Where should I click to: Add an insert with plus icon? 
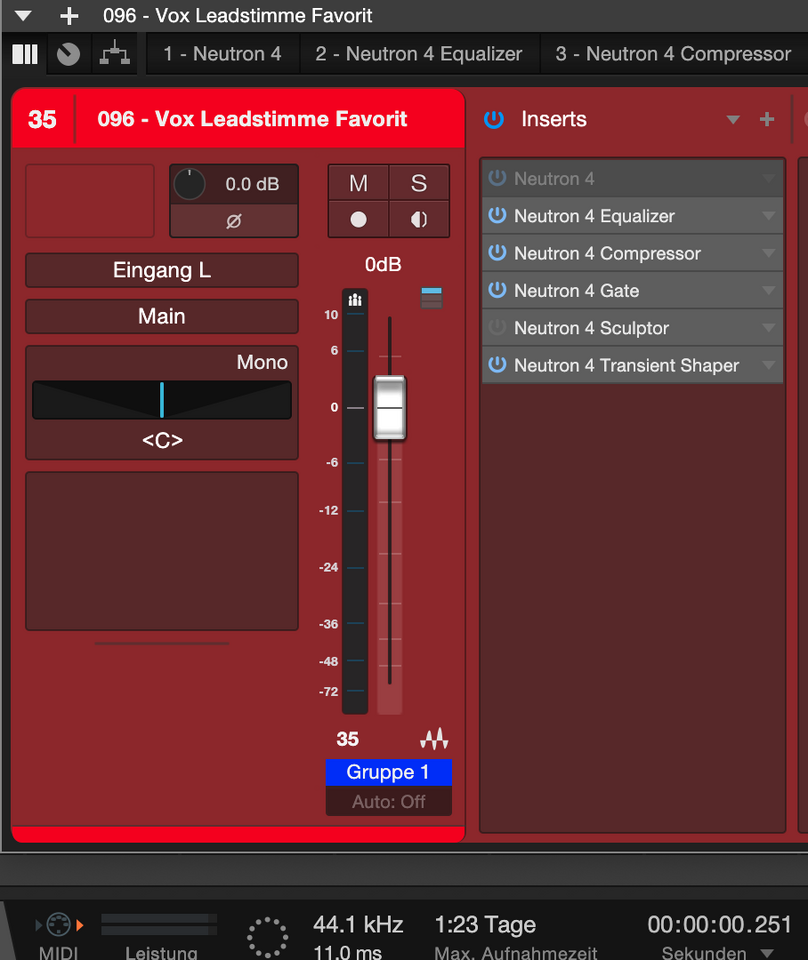pyautogui.click(x=767, y=119)
